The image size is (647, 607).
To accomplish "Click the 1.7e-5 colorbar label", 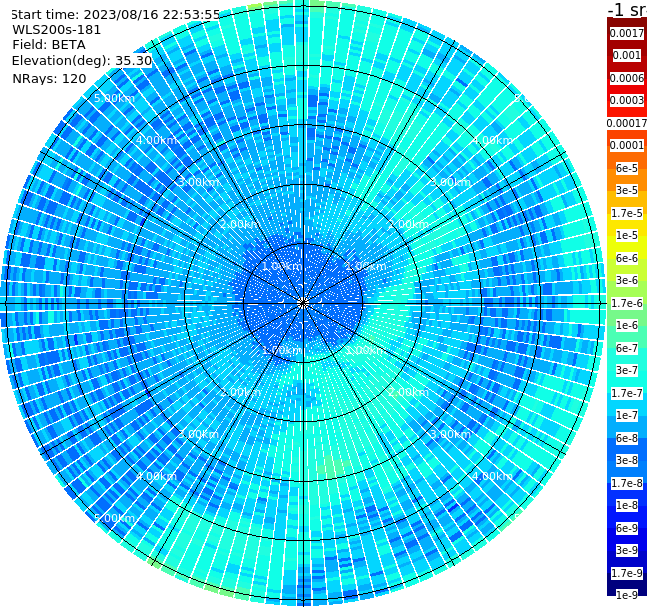I will [627, 213].
